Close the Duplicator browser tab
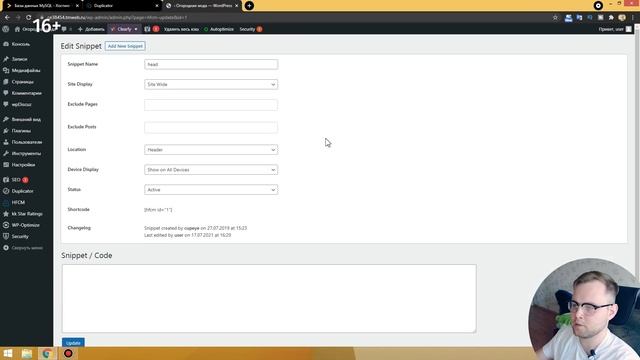This screenshot has width=640, height=360. [x=157, y=6]
